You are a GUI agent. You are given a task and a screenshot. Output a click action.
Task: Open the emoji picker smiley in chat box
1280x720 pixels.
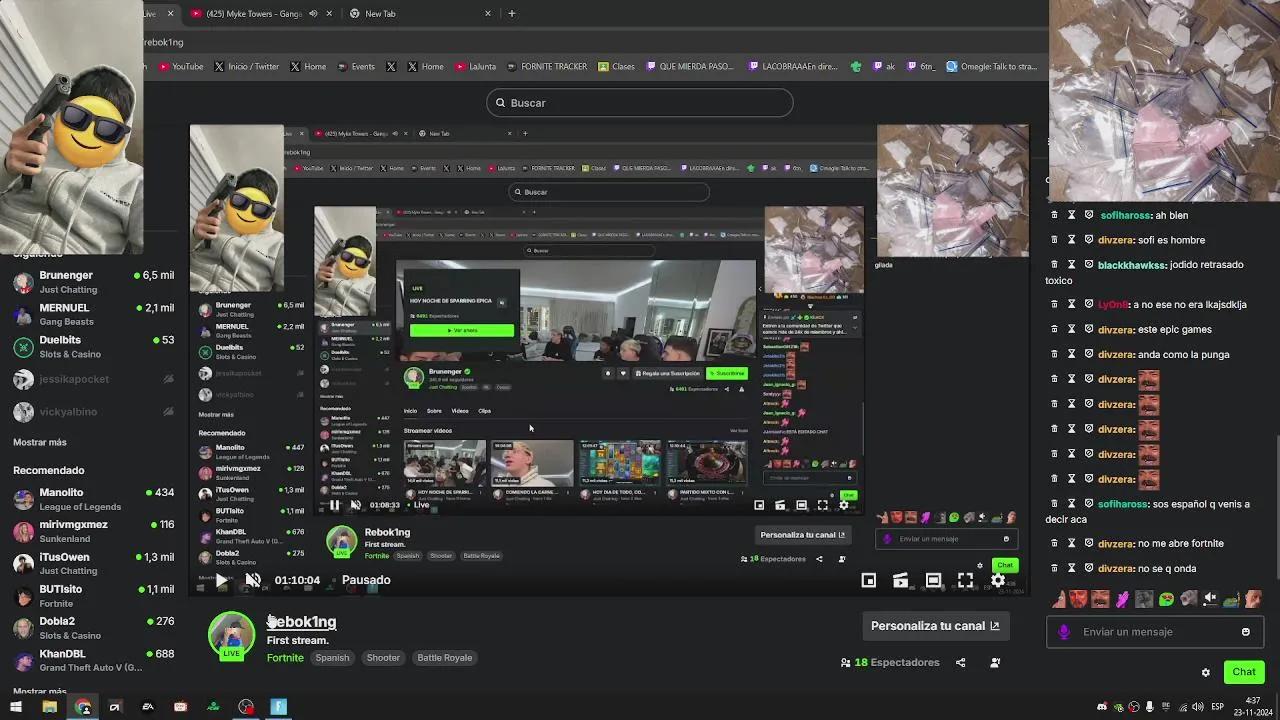click(1245, 632)
